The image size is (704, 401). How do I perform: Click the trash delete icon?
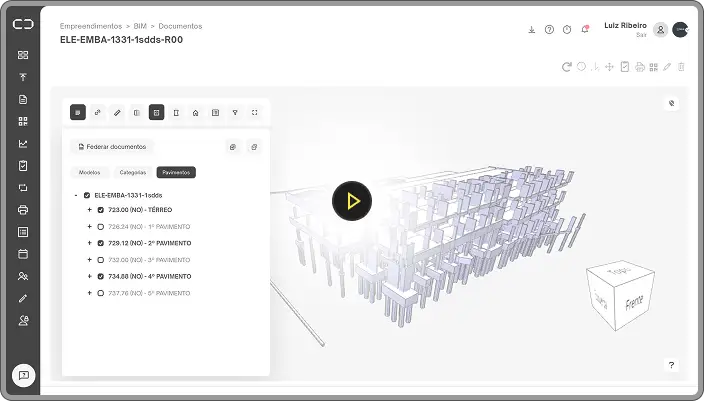(682, 67)
